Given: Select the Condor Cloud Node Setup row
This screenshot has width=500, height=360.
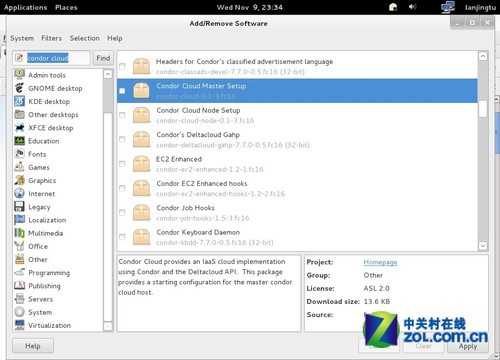Looking at the screenshot, I should pos(297,115).
